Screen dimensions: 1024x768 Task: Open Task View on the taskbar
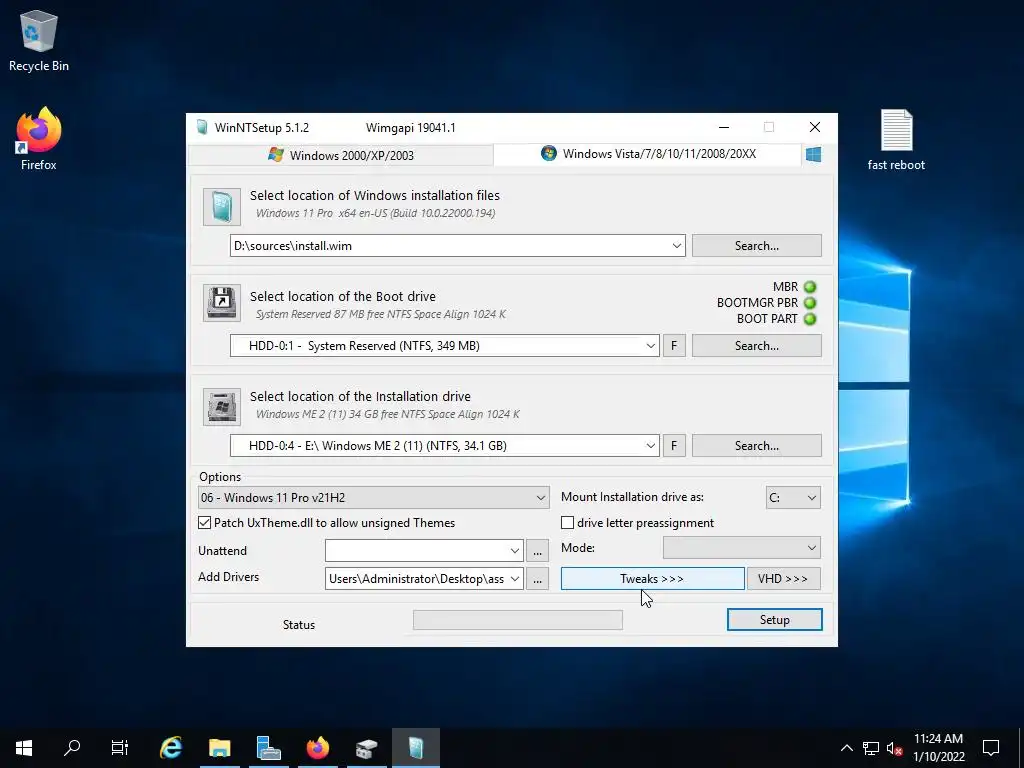click(120, 748)
